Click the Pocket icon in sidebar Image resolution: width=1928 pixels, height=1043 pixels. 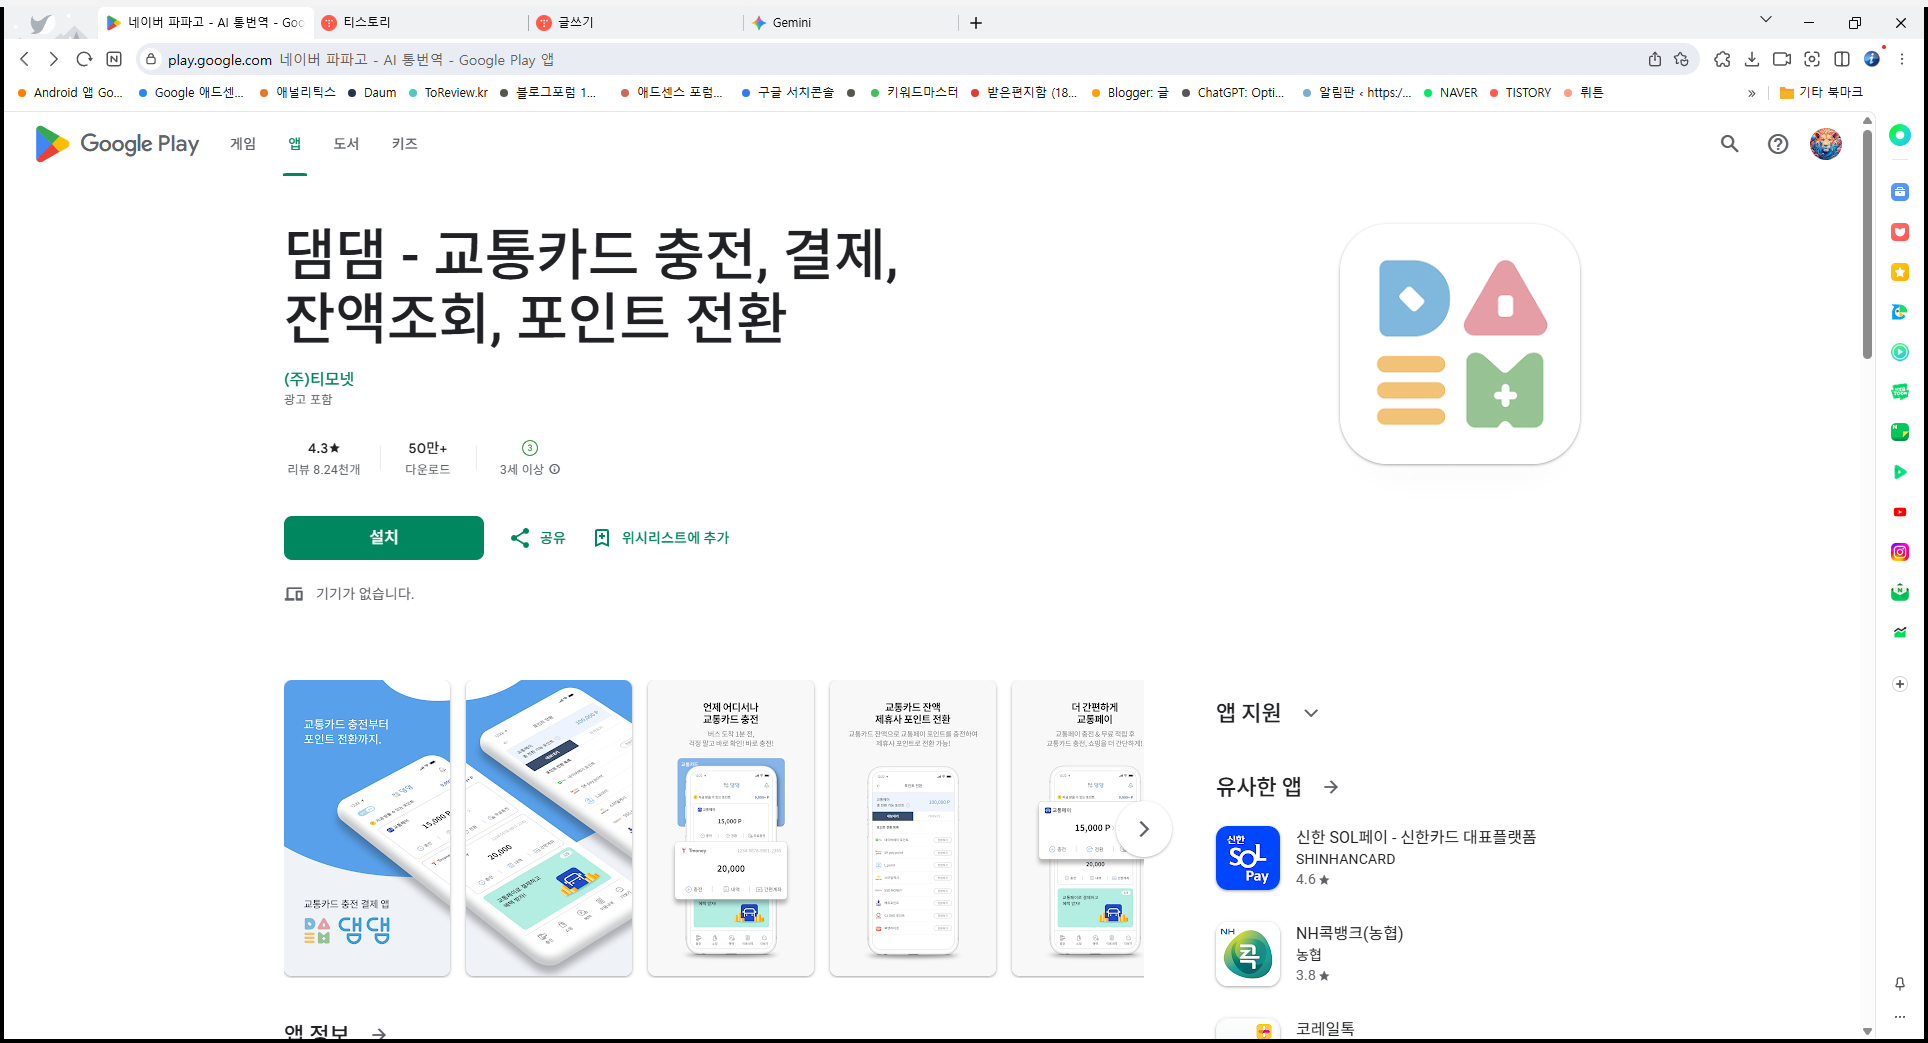(1900, 232)
